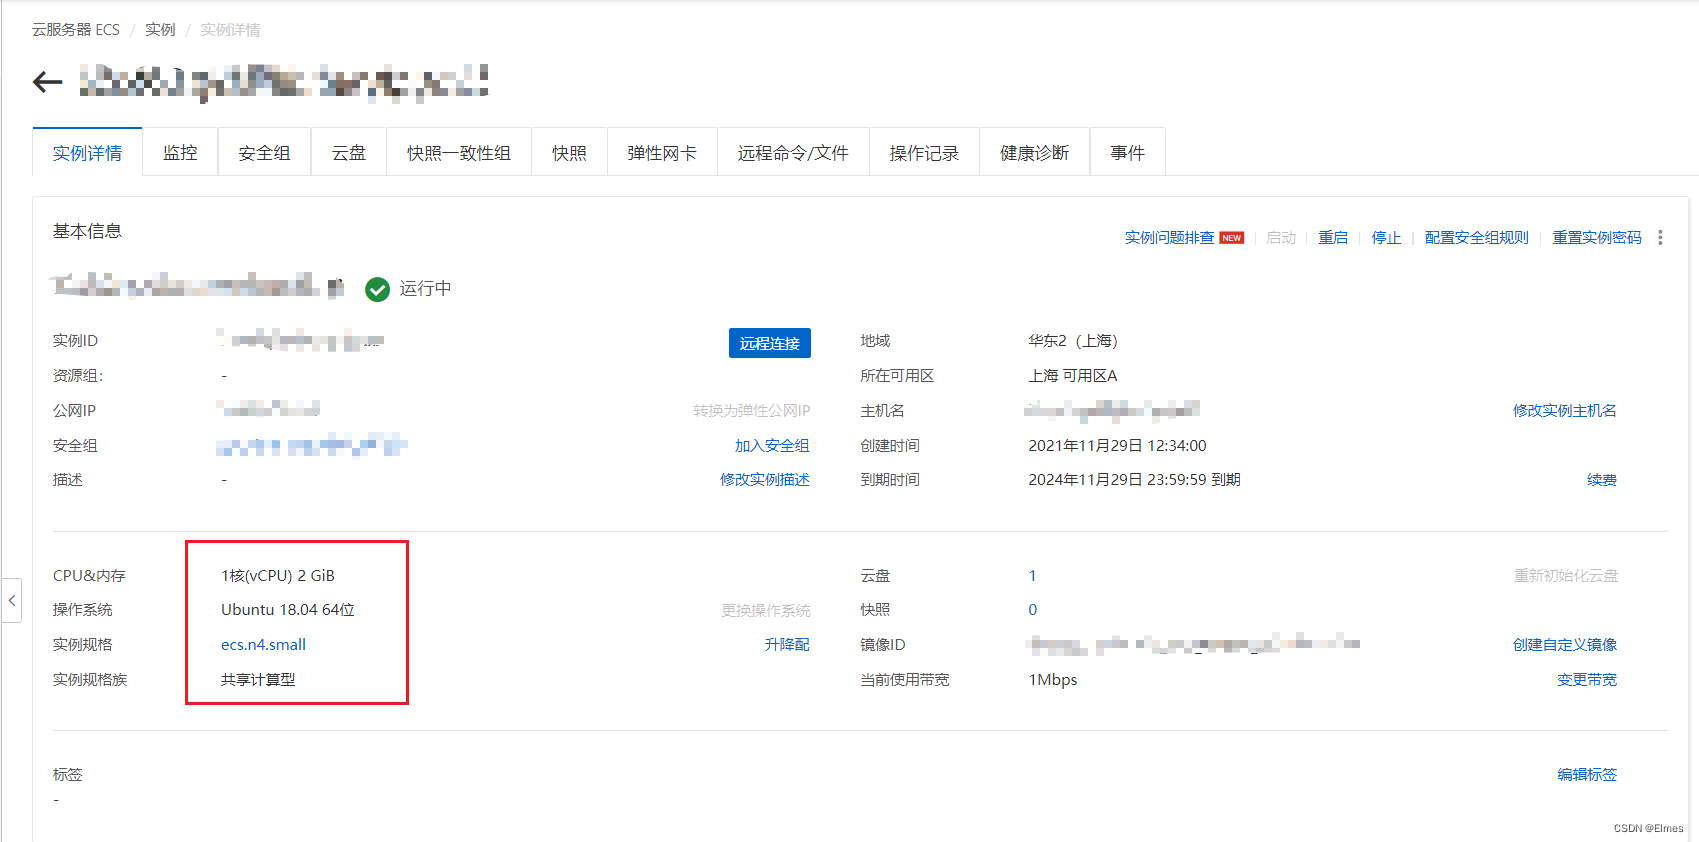Click 云服务器 ECS breadcrumb
The height and width of the screenshot is (842, 1699).
pyautogui.click(x=76, y=30)
